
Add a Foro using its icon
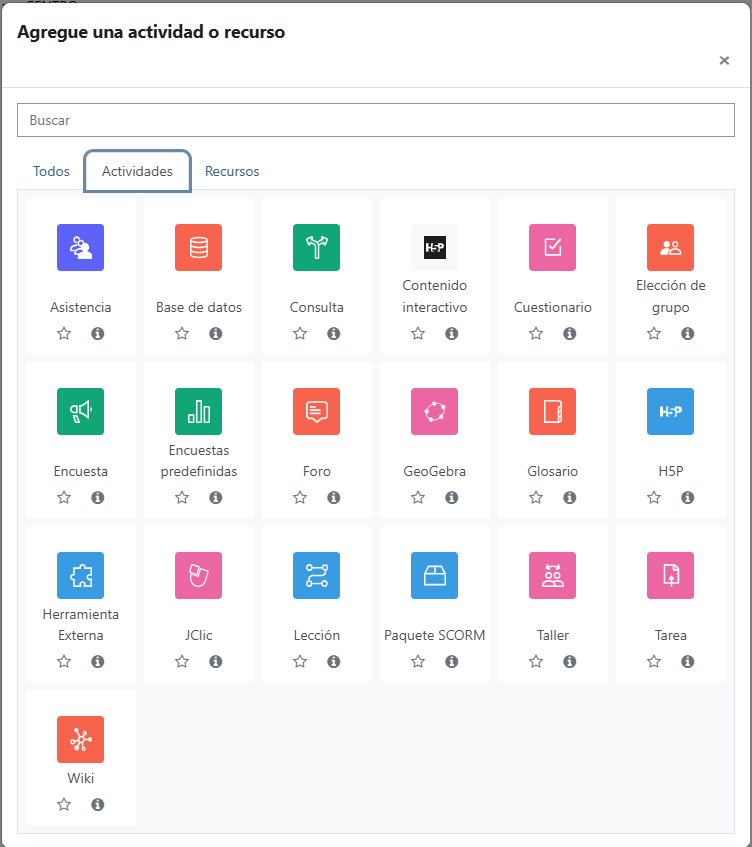click(x=317, y=412)
